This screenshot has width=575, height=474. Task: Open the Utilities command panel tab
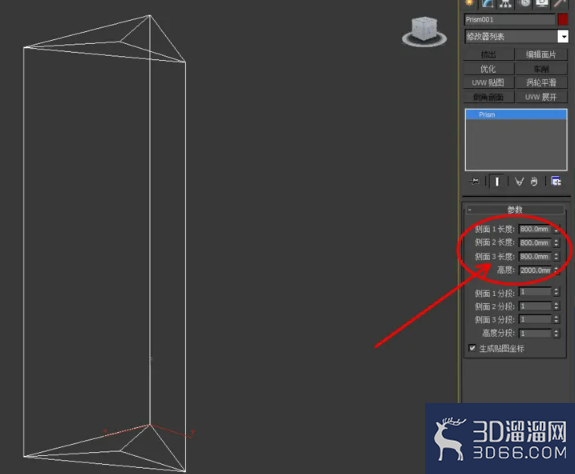[x=560, y=3]
